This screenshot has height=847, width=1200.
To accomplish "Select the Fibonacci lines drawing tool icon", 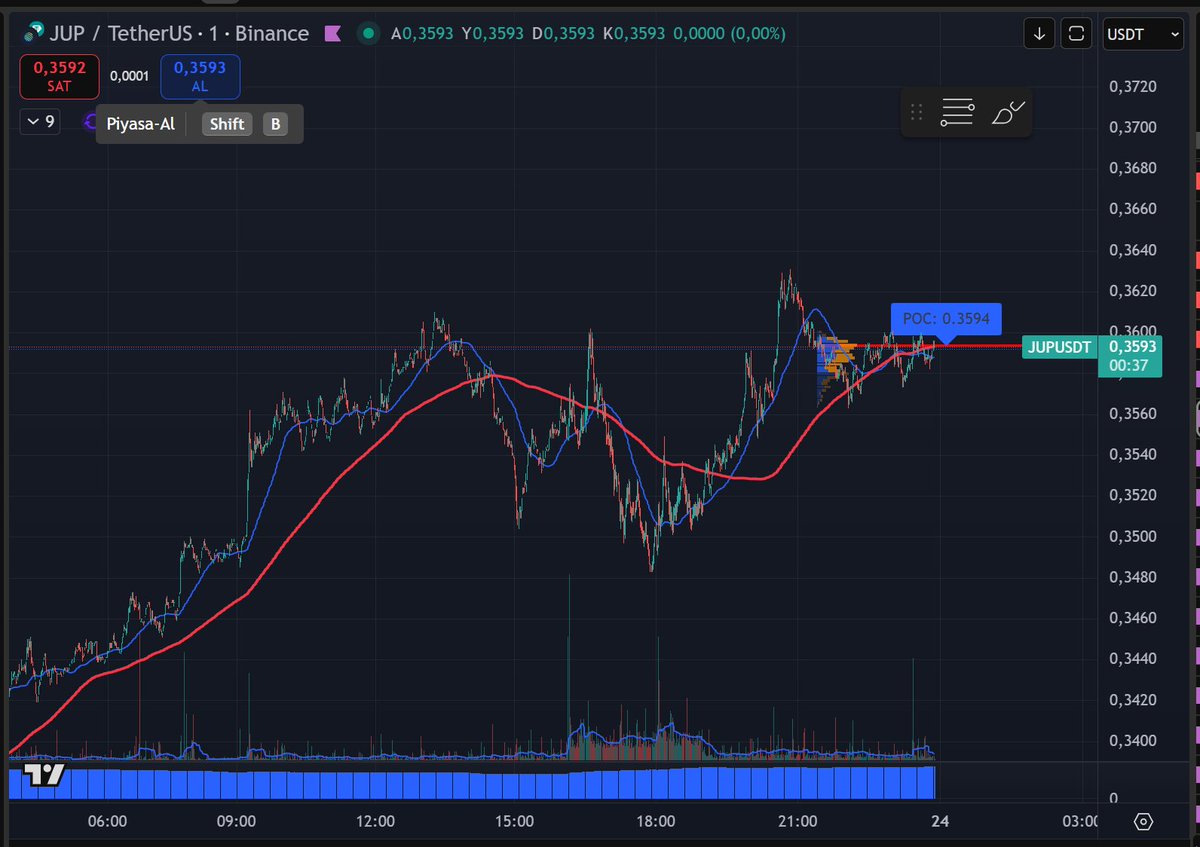I will [x=957, y=113].
